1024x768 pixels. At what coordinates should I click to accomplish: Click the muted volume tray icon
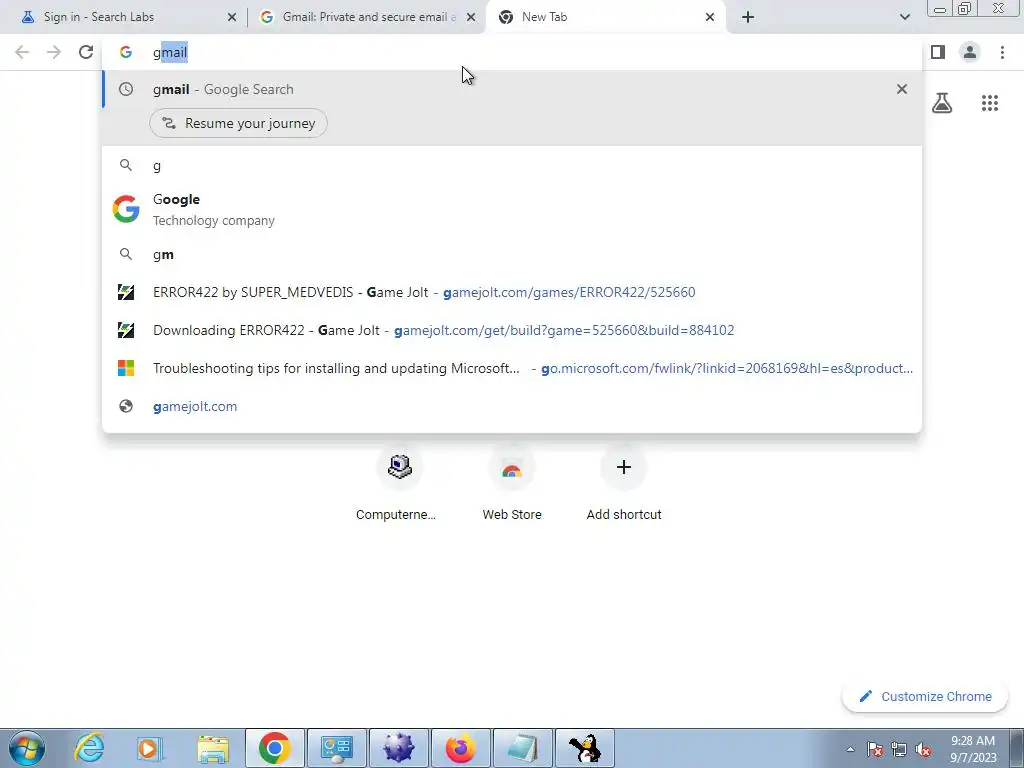pyautogui.click(x=923, y=749)
